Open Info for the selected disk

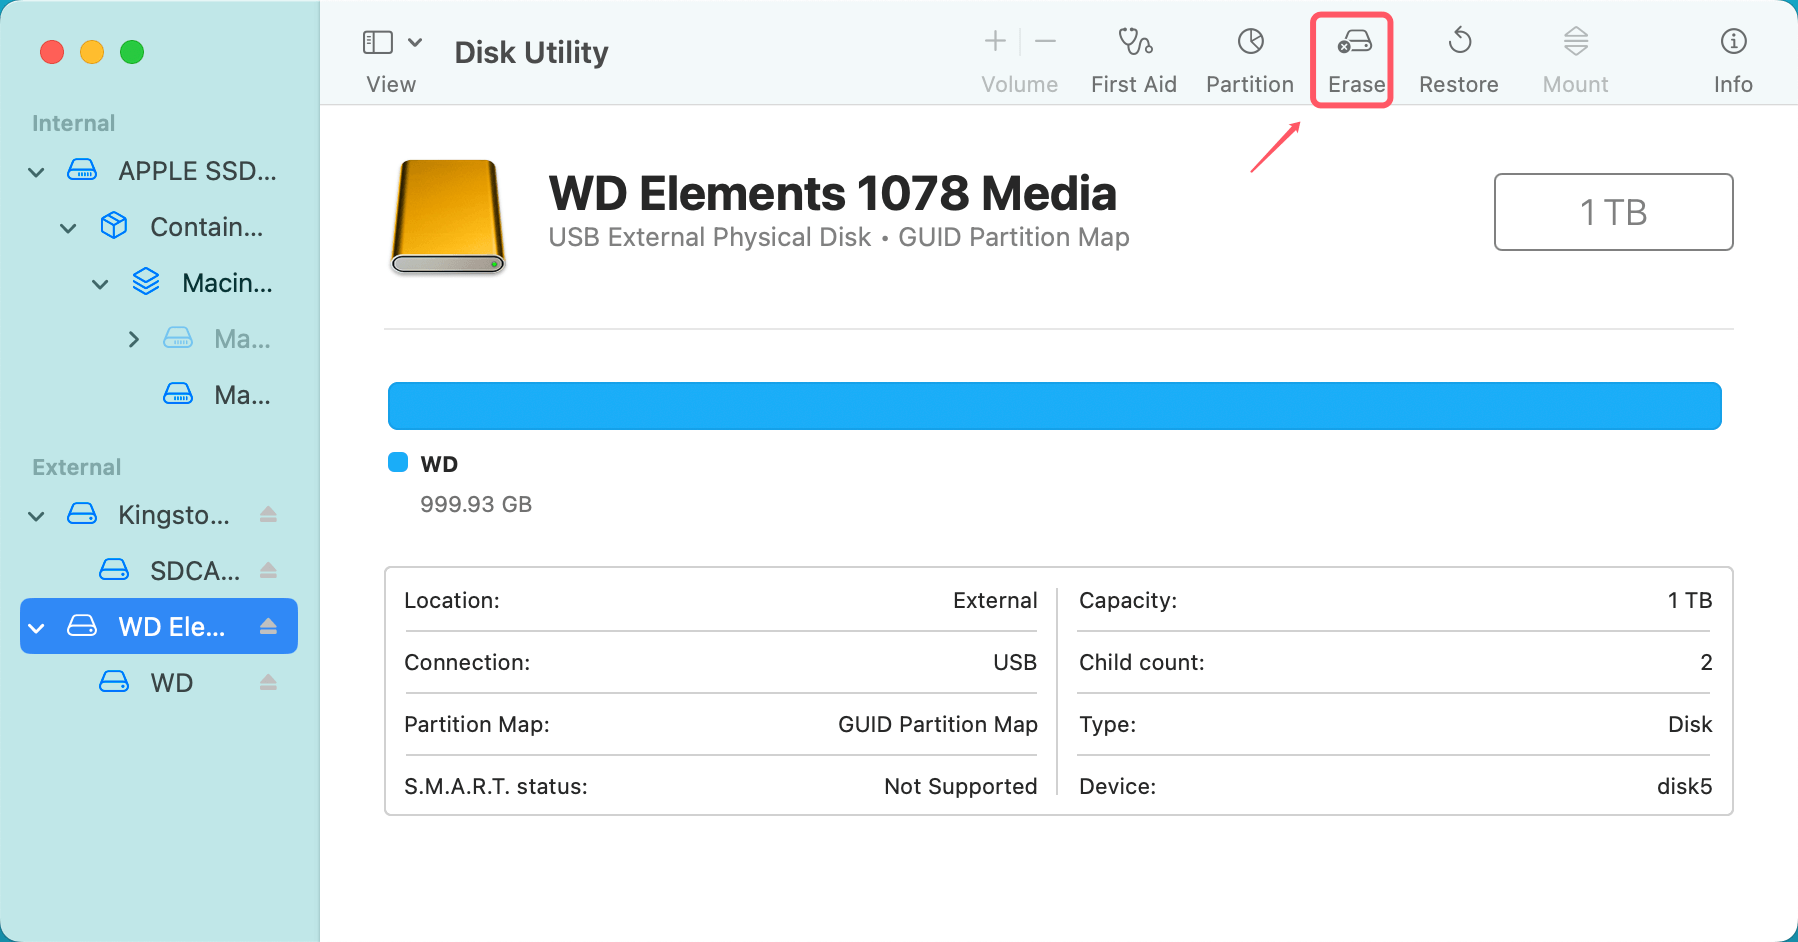[x=1732, y=55]
